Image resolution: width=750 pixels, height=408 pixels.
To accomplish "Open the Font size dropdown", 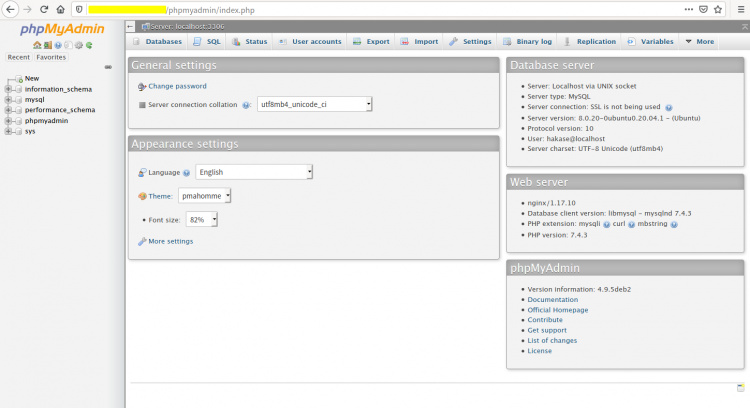I will (x=201, y=219).
